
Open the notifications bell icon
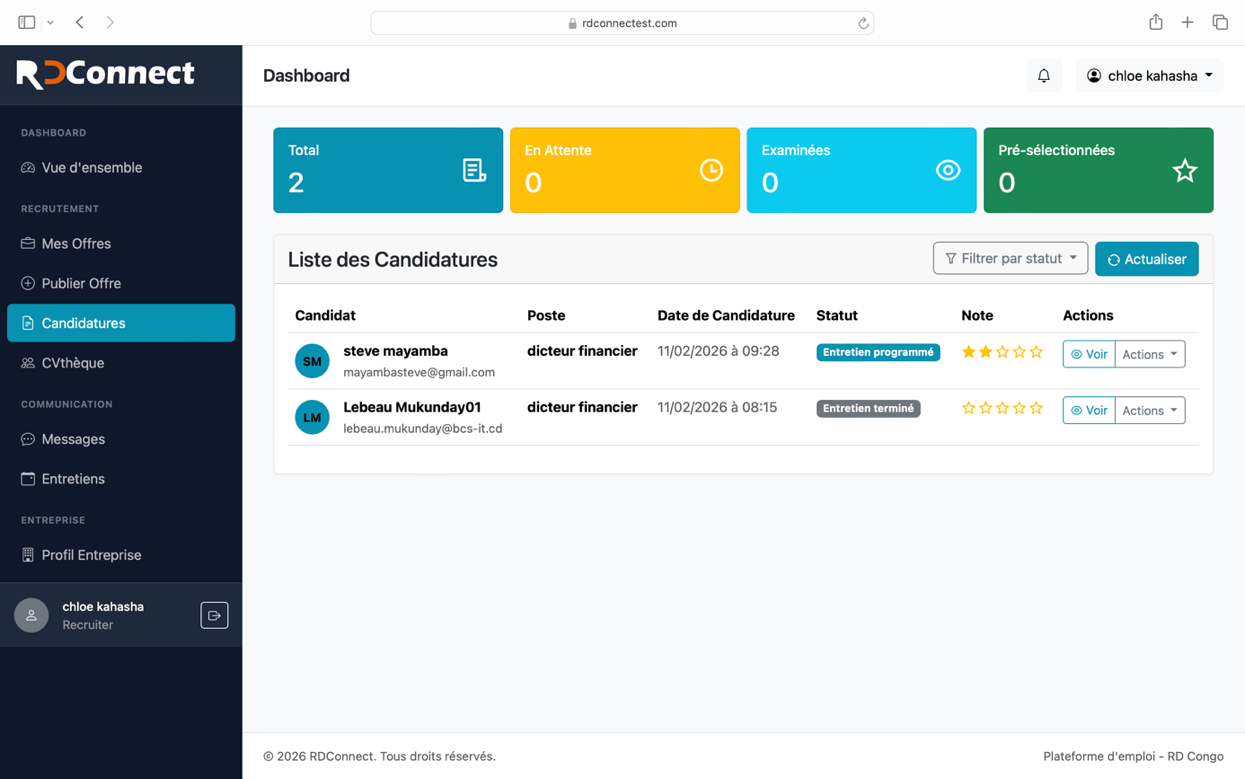1043,75
